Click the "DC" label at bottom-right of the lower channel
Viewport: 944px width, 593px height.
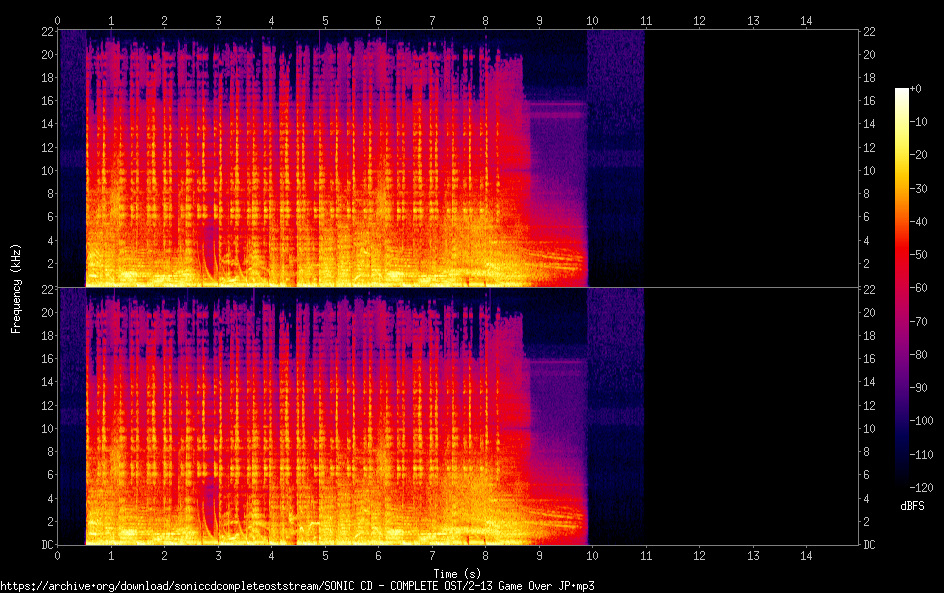[870, 544]
